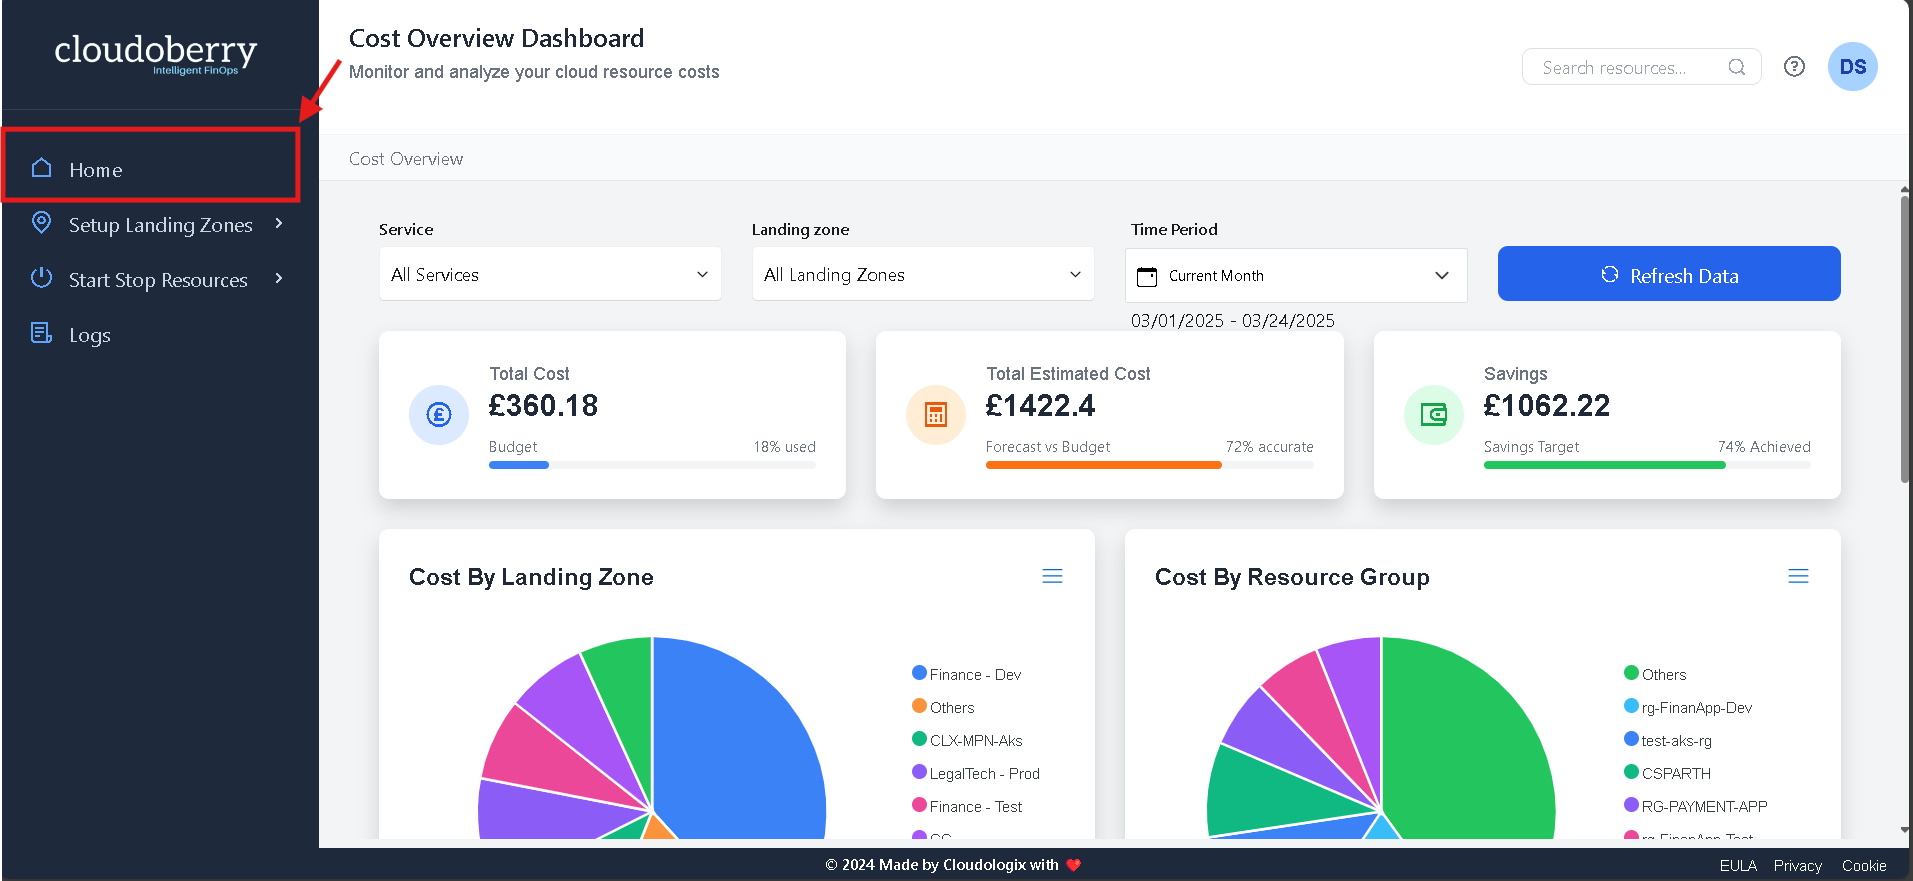
Task: Open the Current Month time period dropdown
Action: click(x=1296, y=275)
